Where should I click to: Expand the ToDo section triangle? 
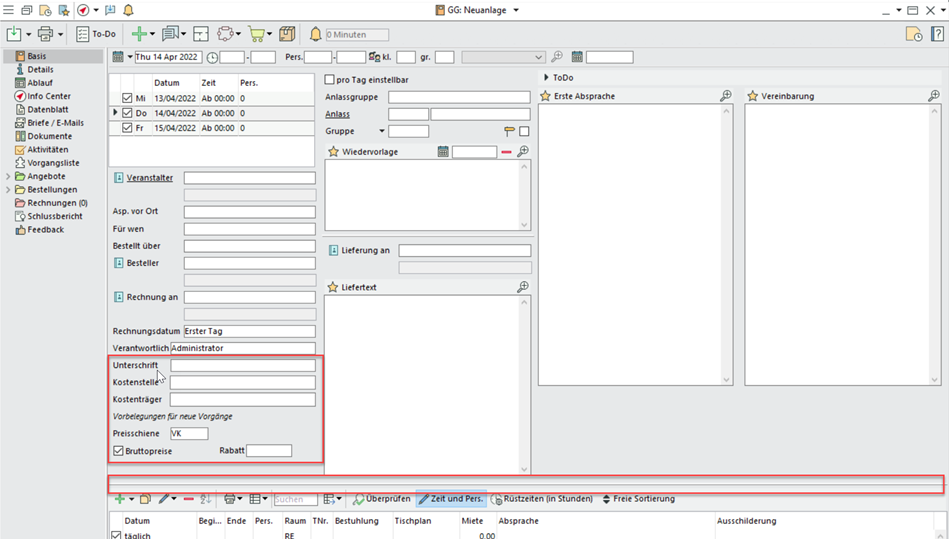(x=546, y=77)
